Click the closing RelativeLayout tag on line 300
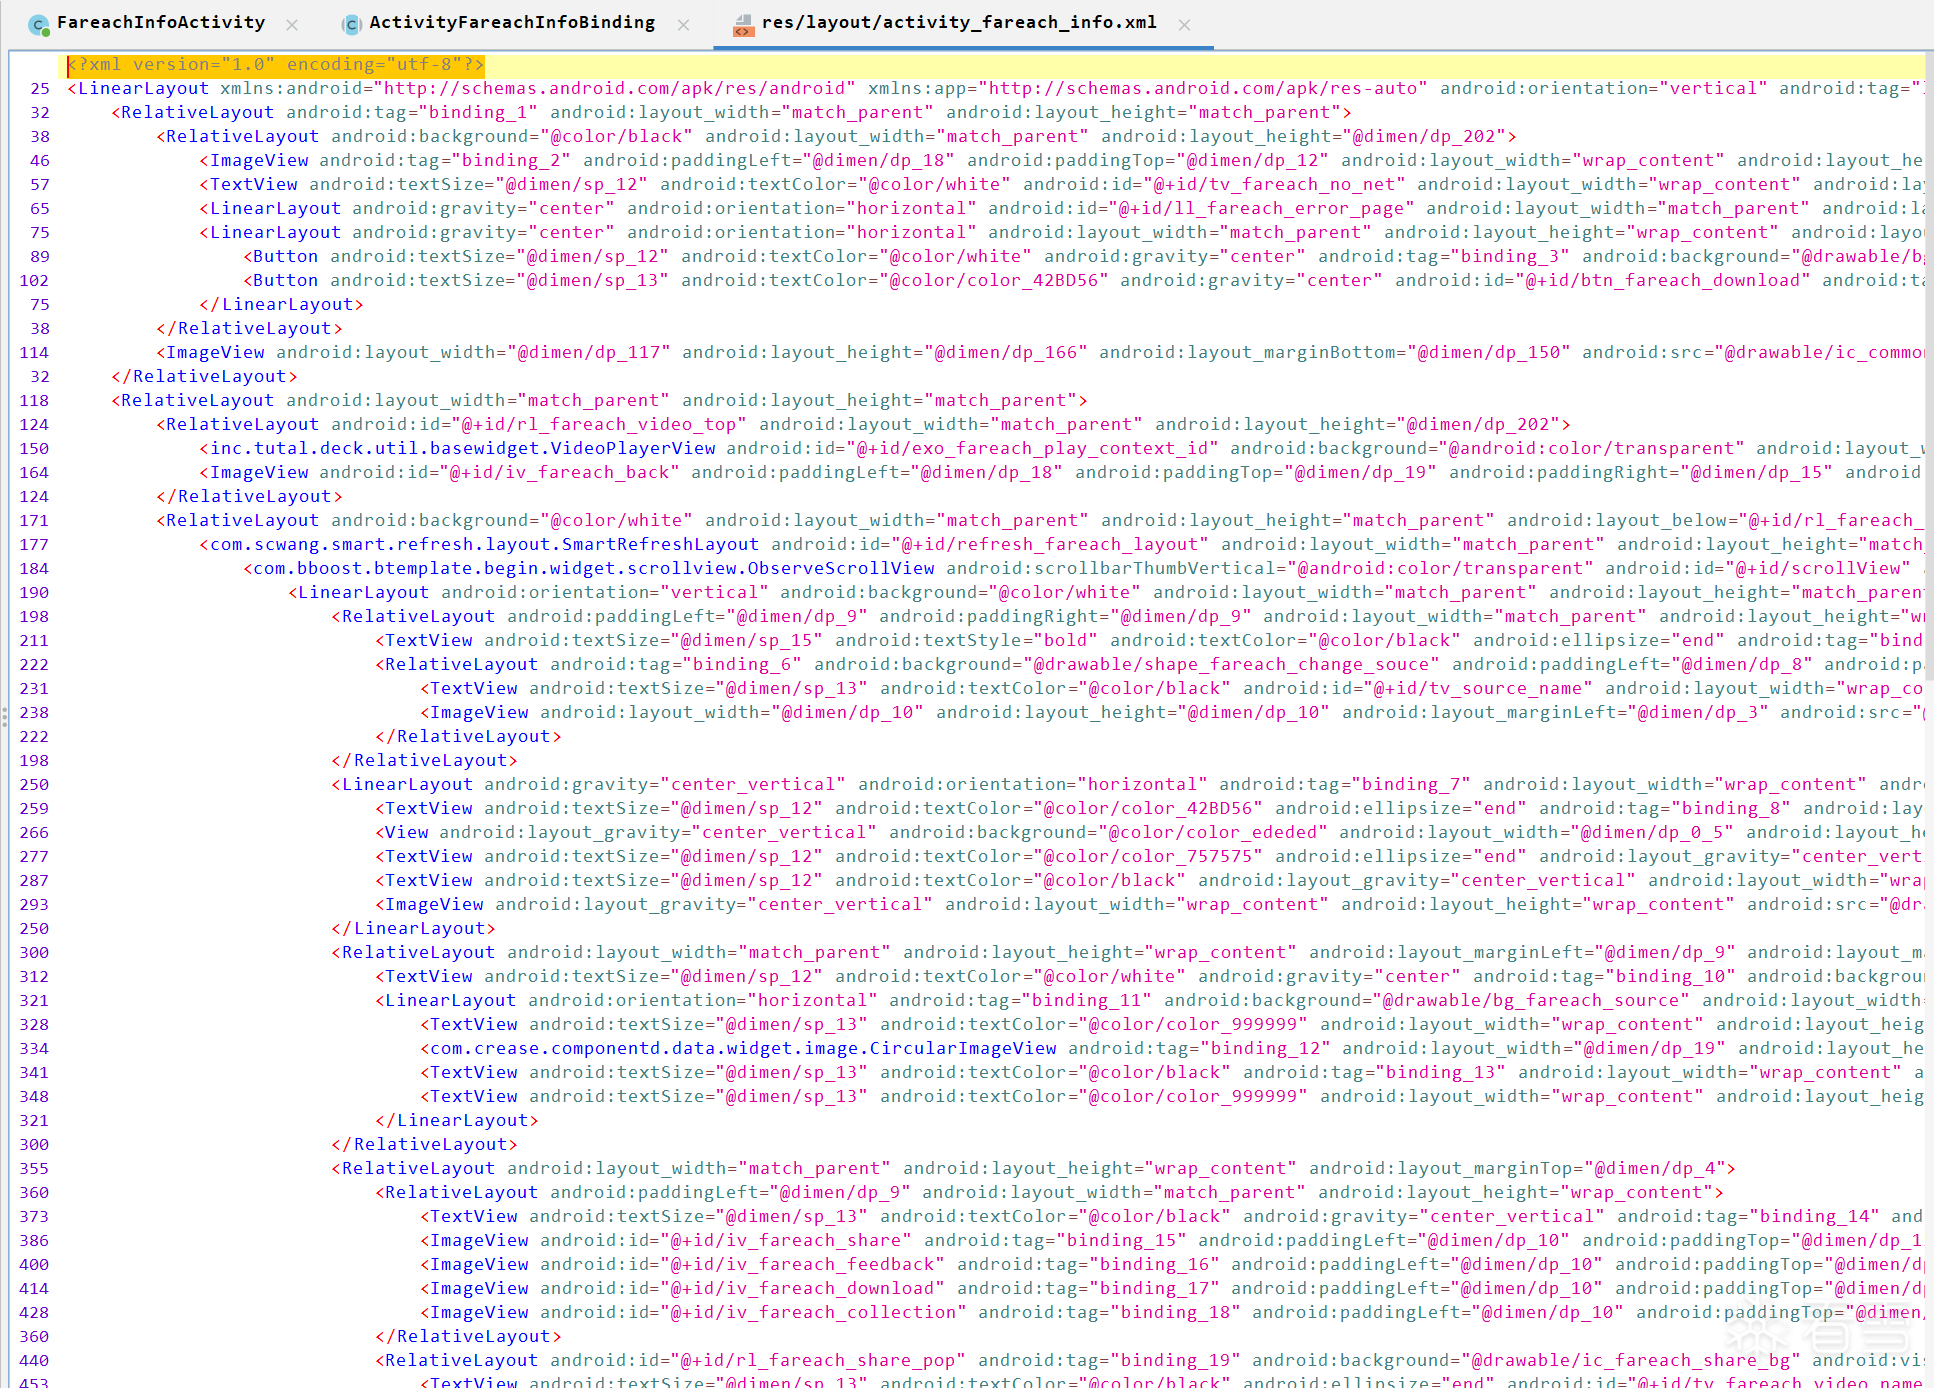This screenshot has height=1388, width=1934. tap(424, 1145)
